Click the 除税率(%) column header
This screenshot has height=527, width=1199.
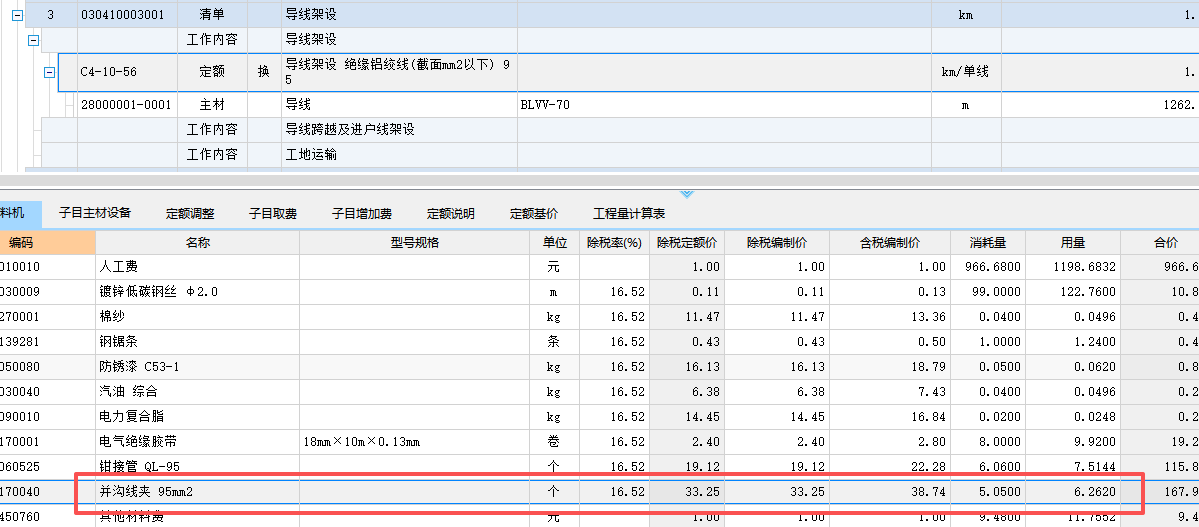[614, 242]
